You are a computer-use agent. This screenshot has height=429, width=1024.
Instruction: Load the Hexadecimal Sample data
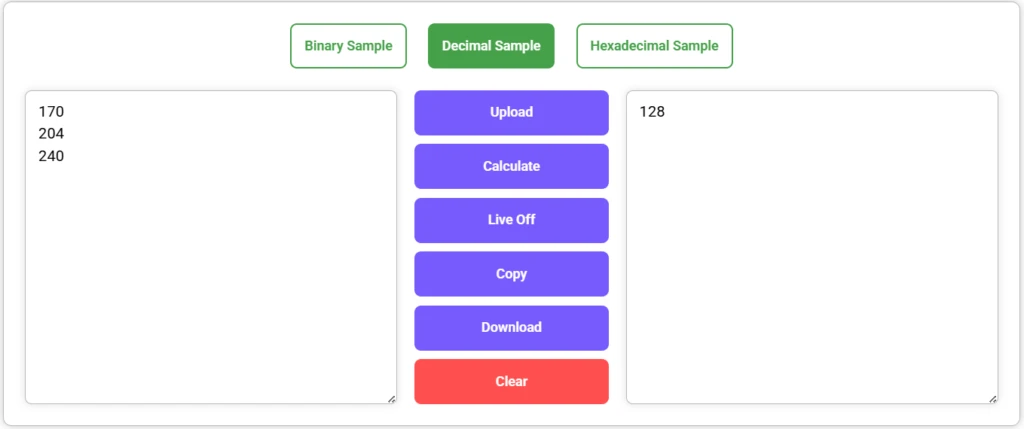[654, 46]
